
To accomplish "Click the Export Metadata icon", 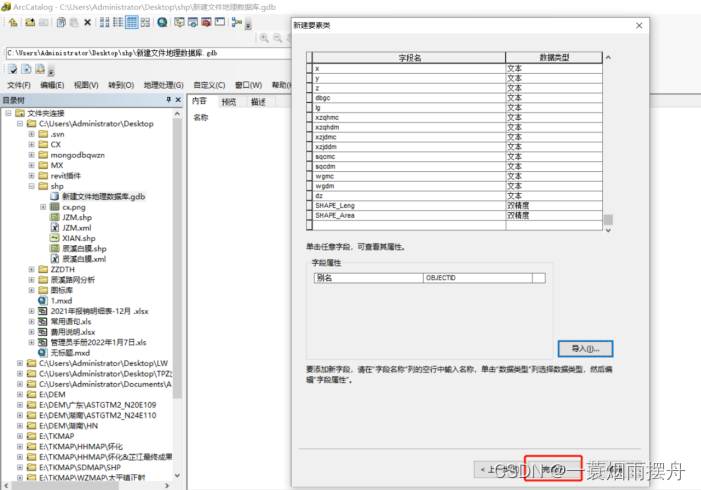I will (x=26, y=69).
